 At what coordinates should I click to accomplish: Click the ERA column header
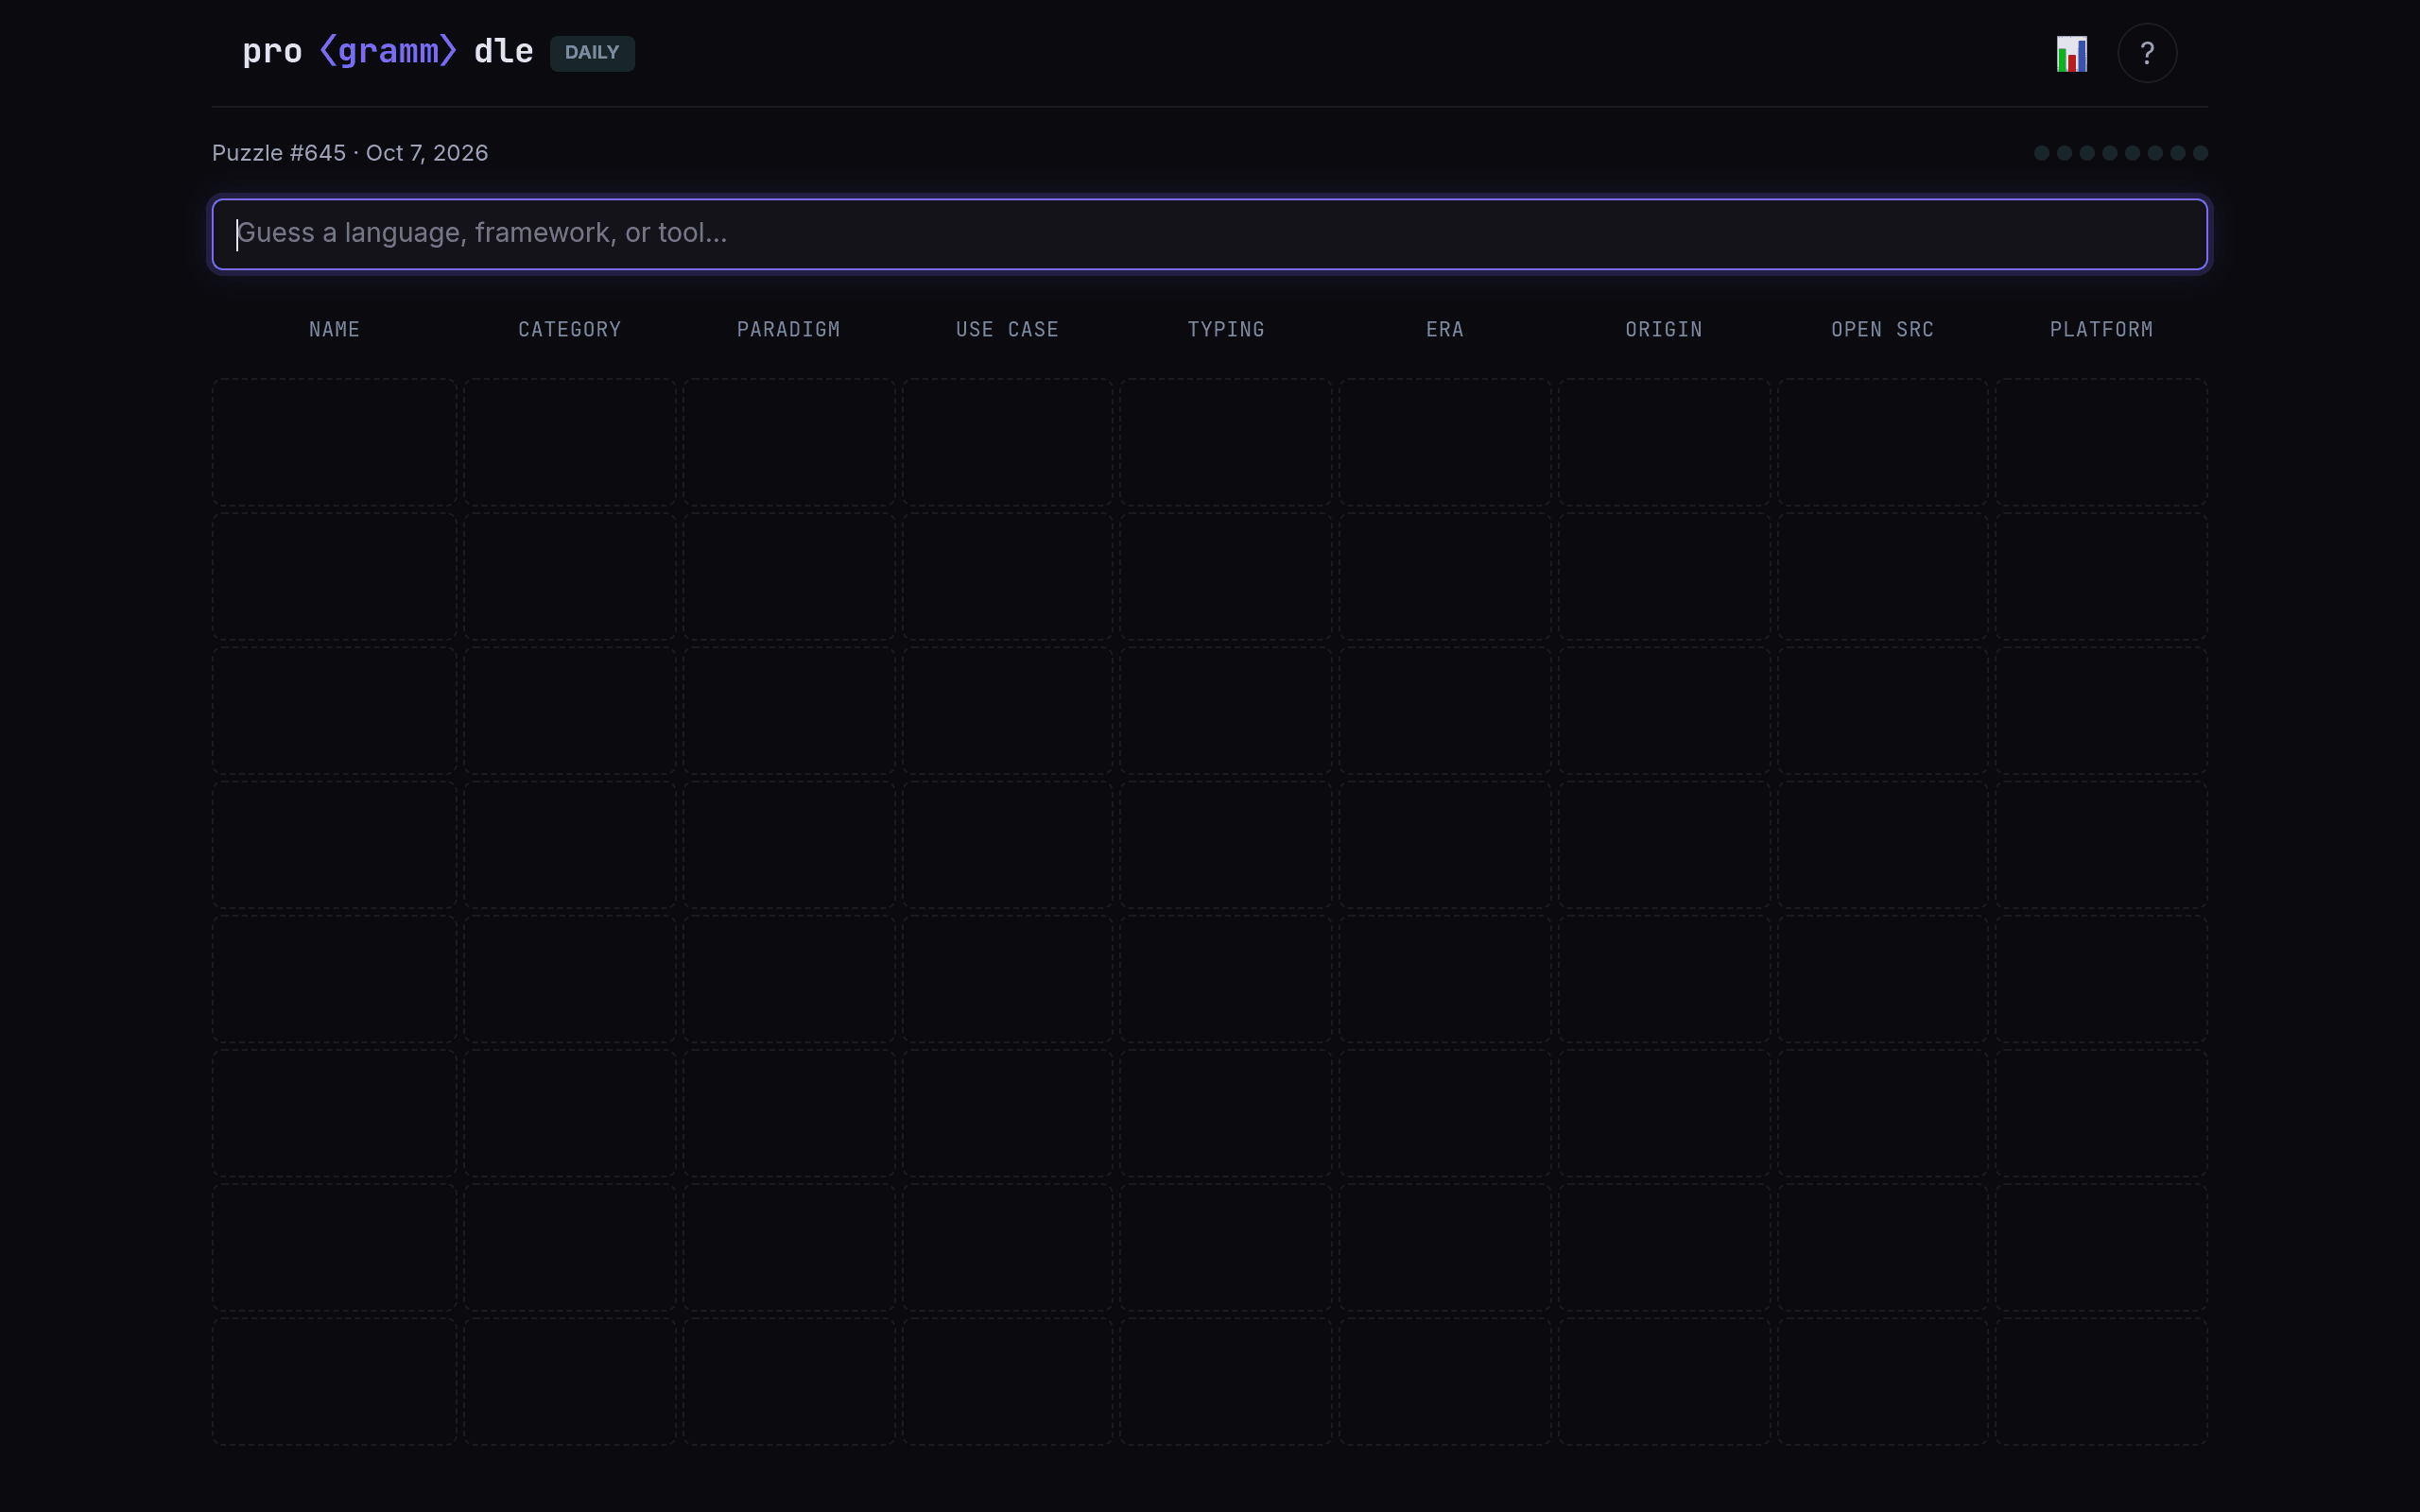[1445, 329]
